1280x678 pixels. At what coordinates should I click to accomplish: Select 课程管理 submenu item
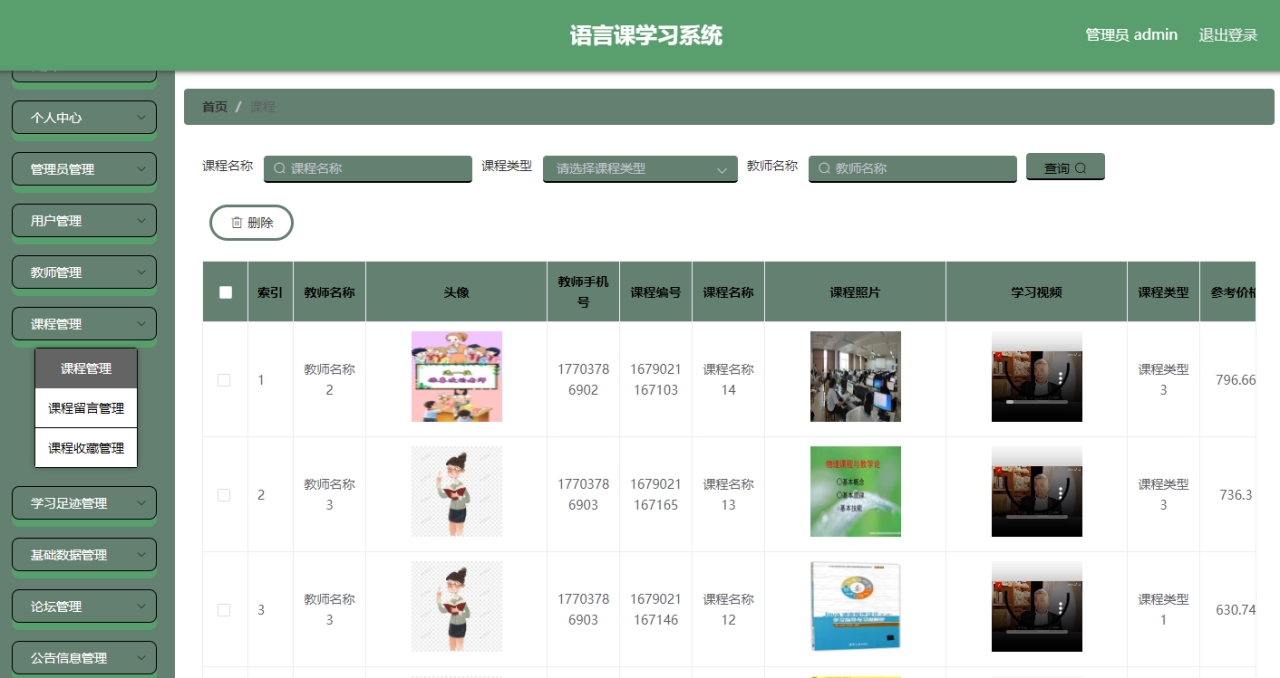[x=86, y=368]
